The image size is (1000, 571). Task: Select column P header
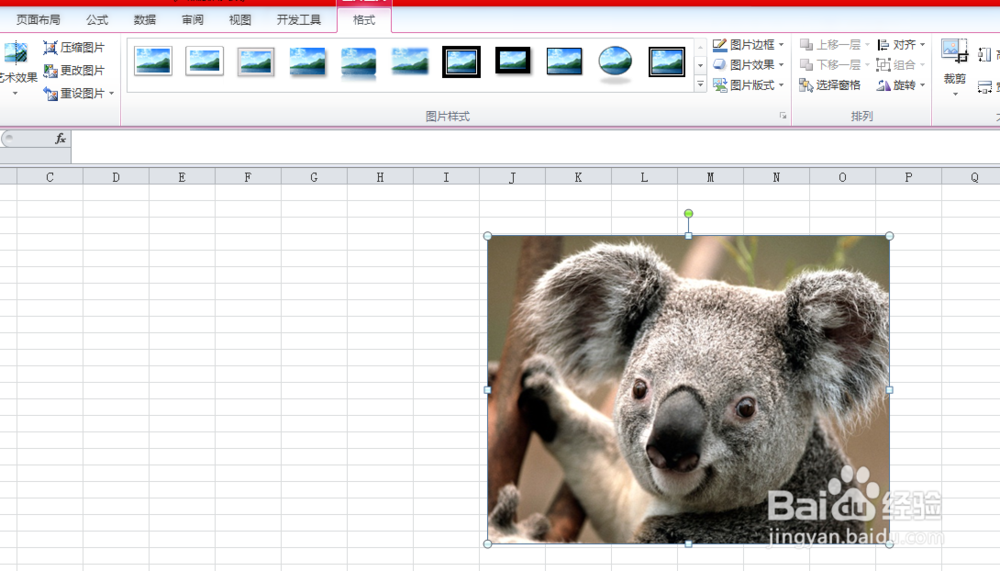click(908, 177)
